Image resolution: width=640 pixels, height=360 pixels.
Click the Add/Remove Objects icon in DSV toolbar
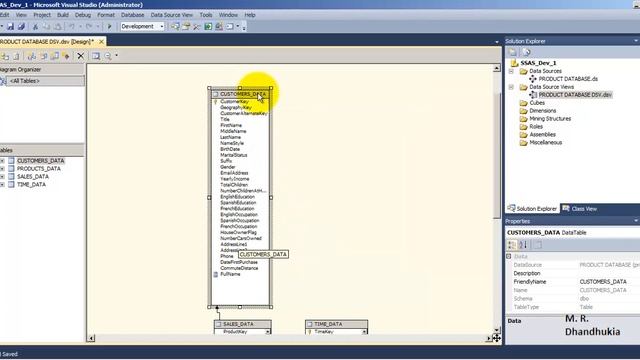5,56
